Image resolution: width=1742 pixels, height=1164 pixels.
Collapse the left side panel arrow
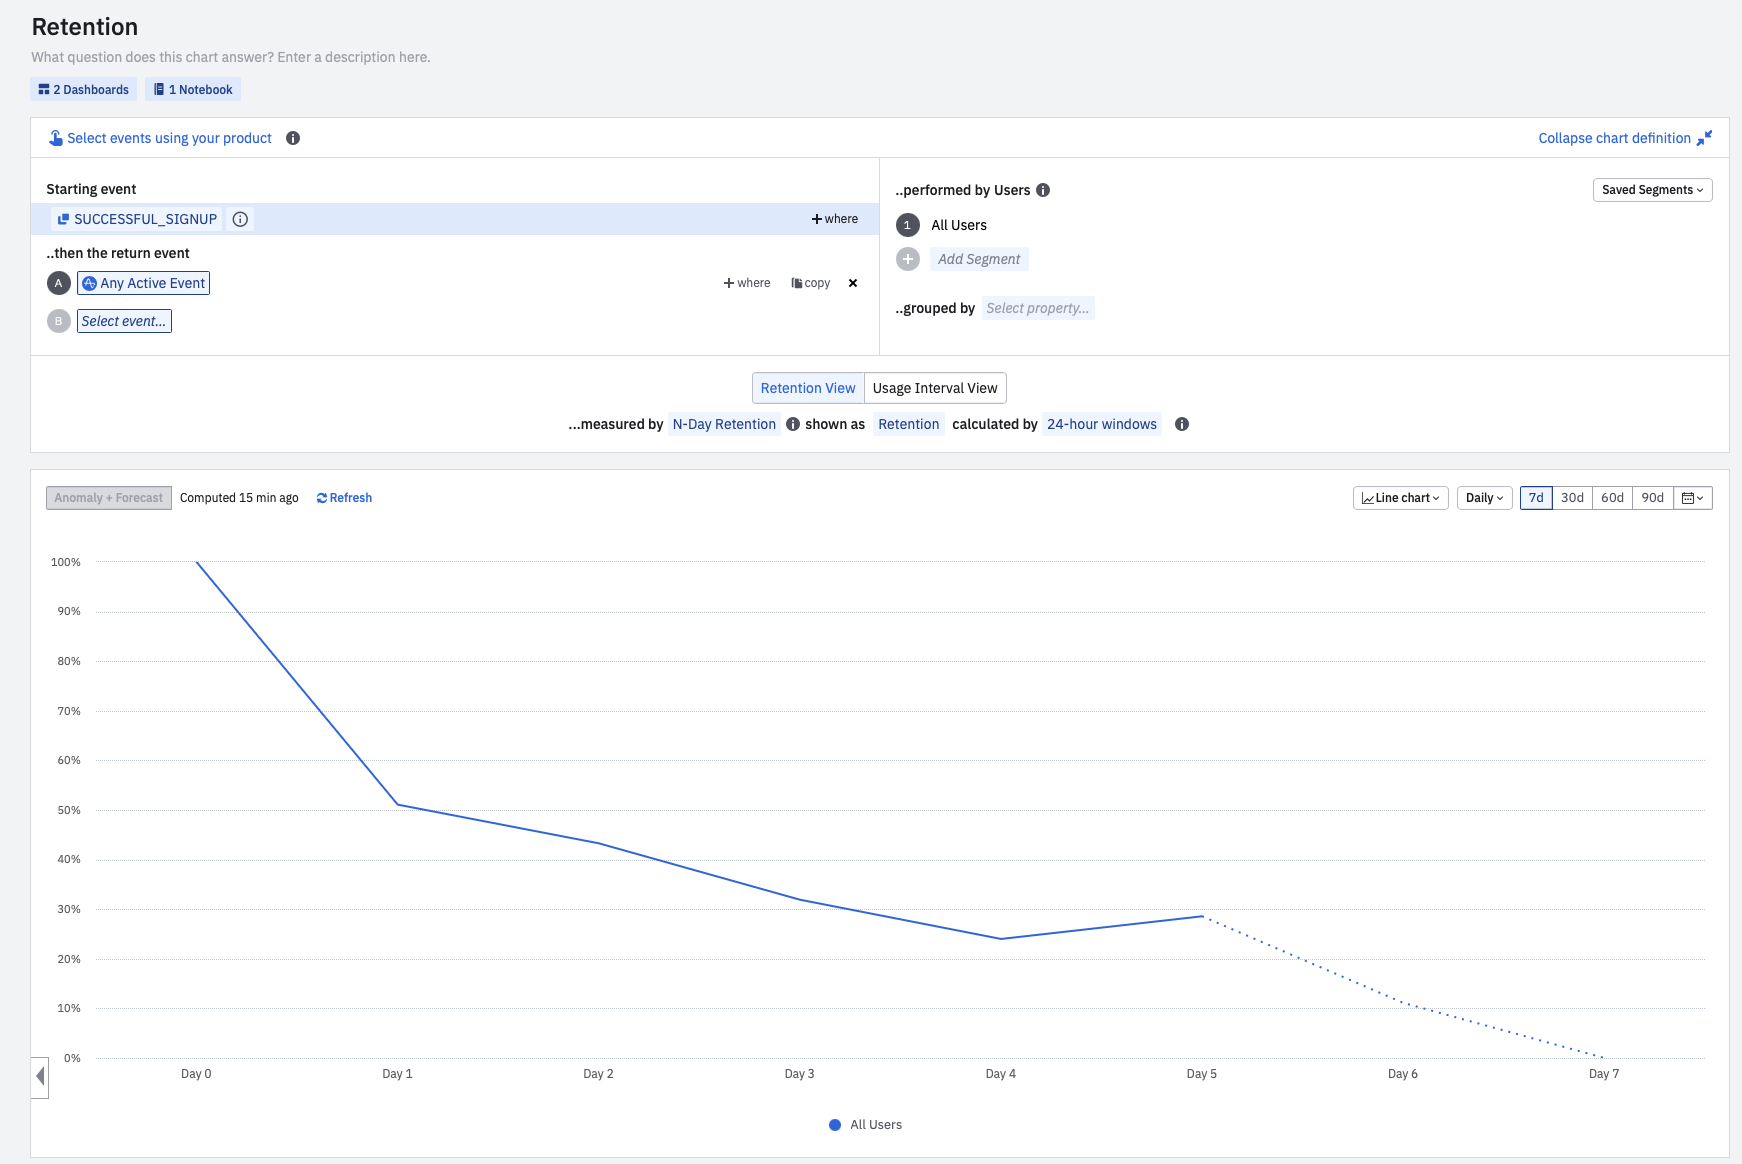tap(40, 1077)
